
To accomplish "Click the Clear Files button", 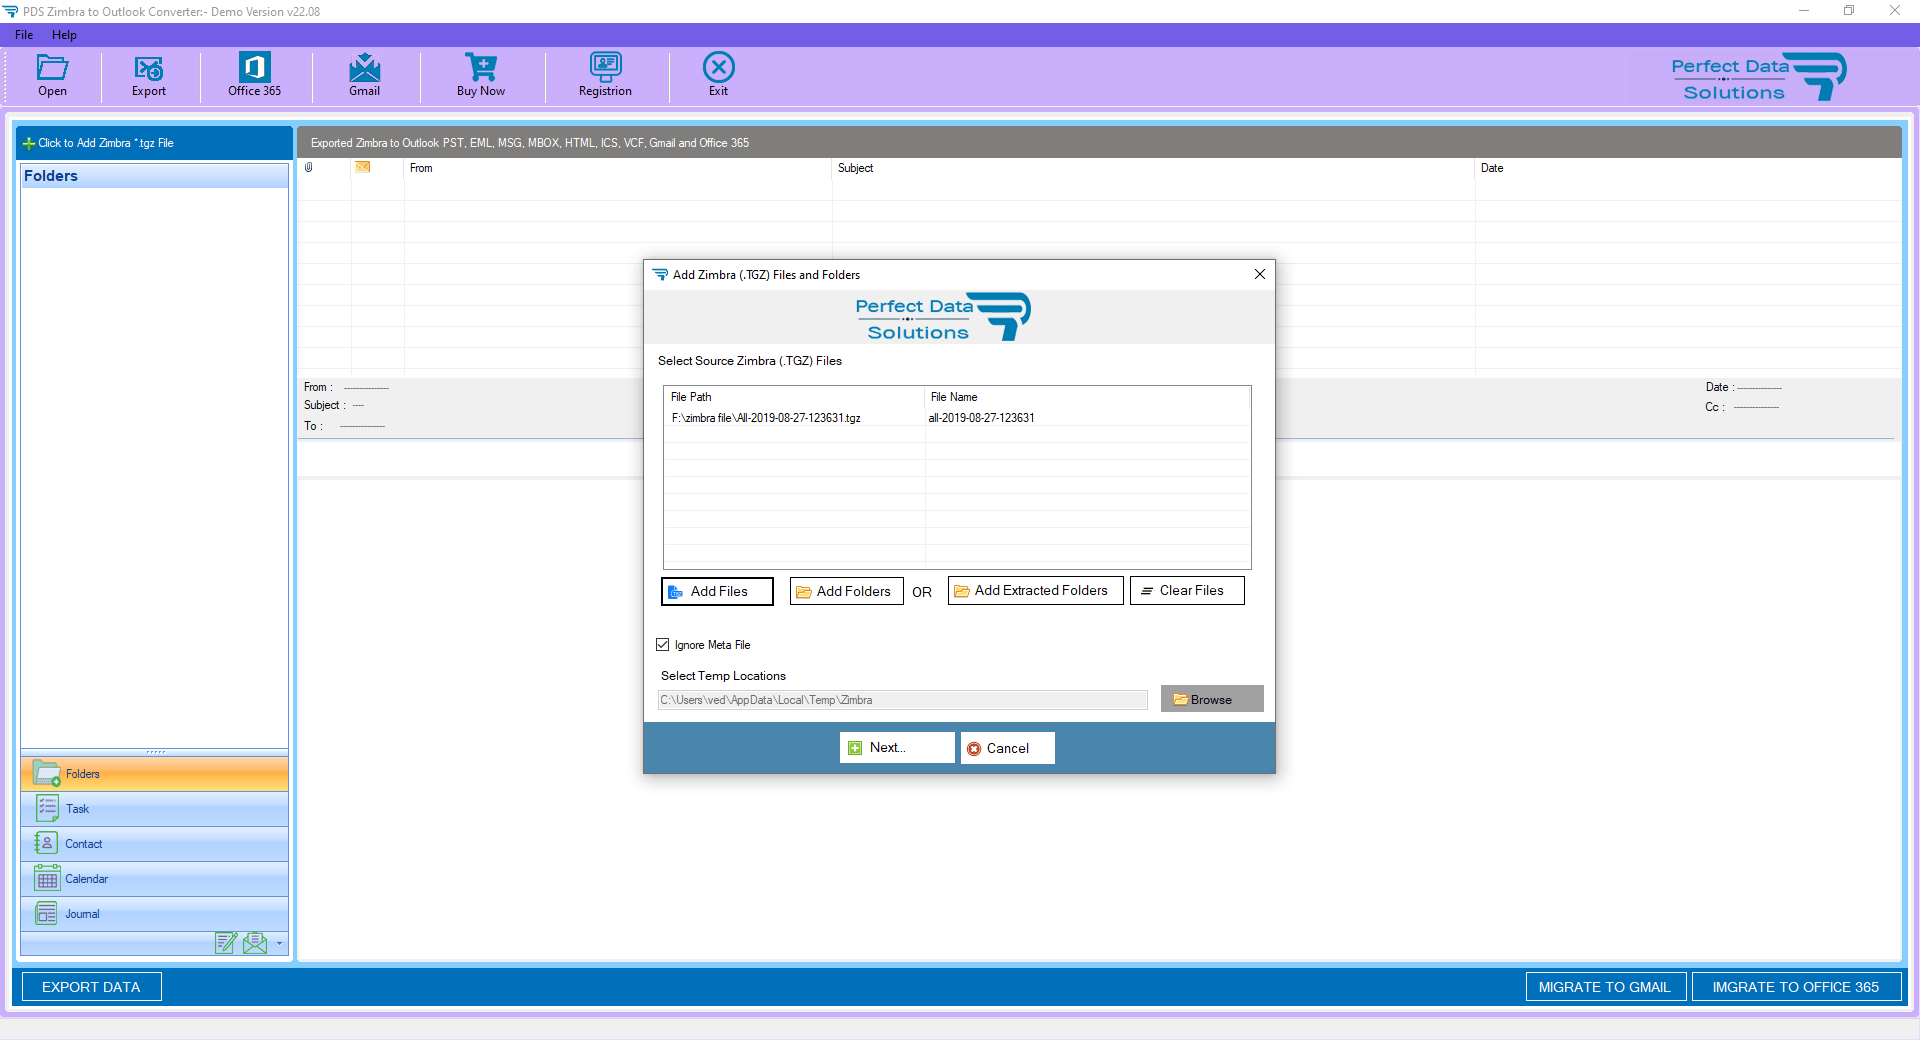I will click(x=1187, y=591).
